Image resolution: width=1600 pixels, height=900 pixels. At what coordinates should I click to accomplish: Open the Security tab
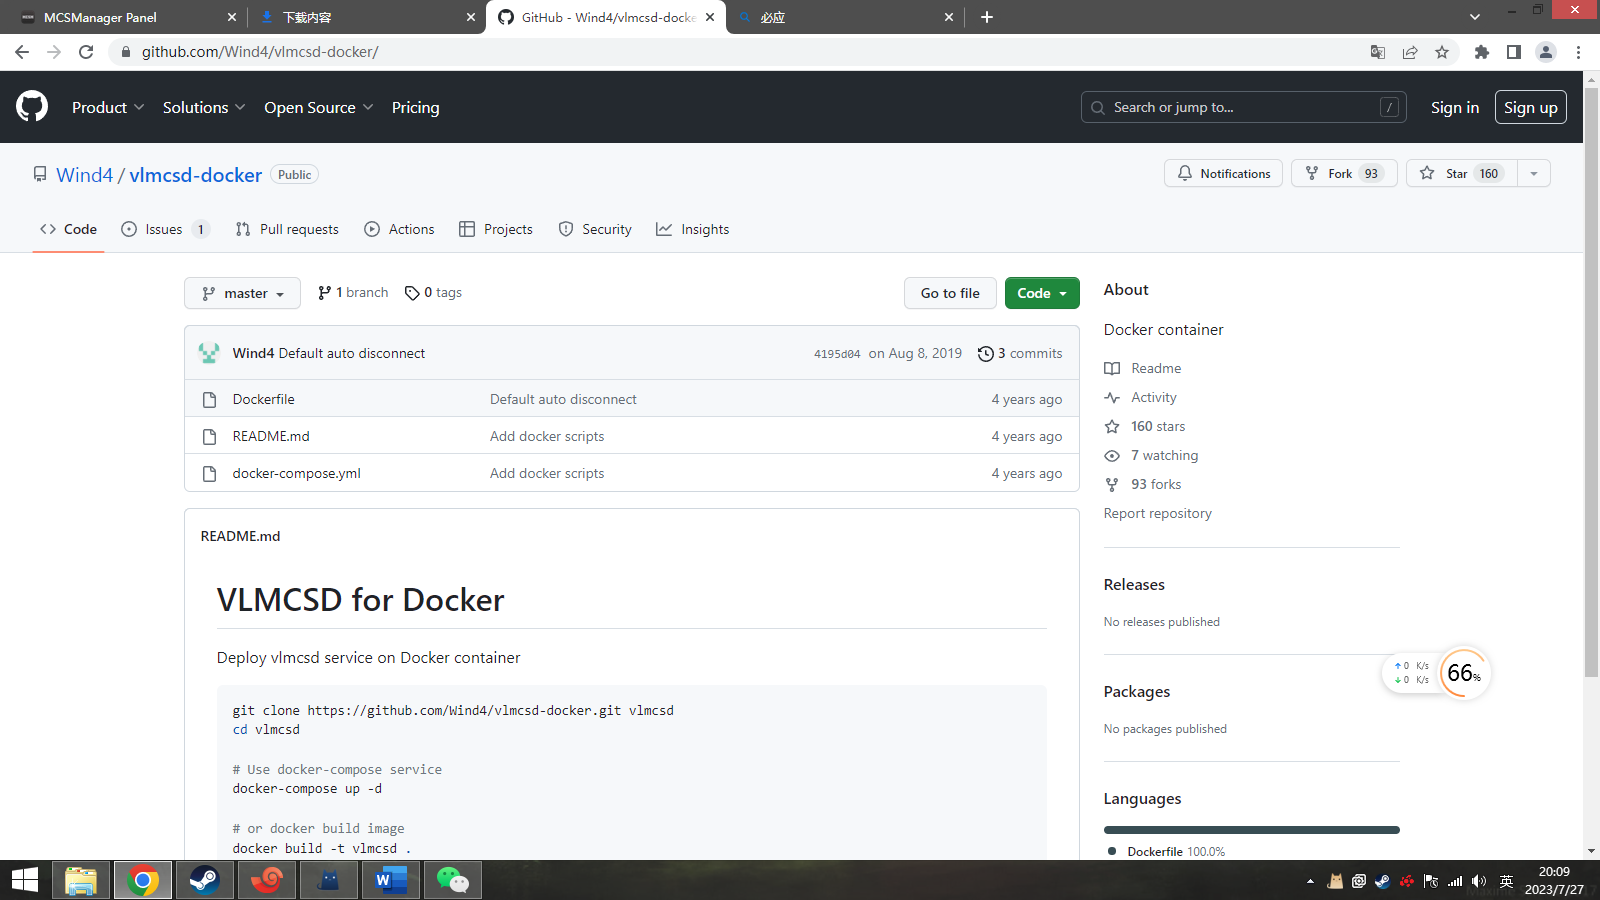pyautogui.click(x=595, y=229)
